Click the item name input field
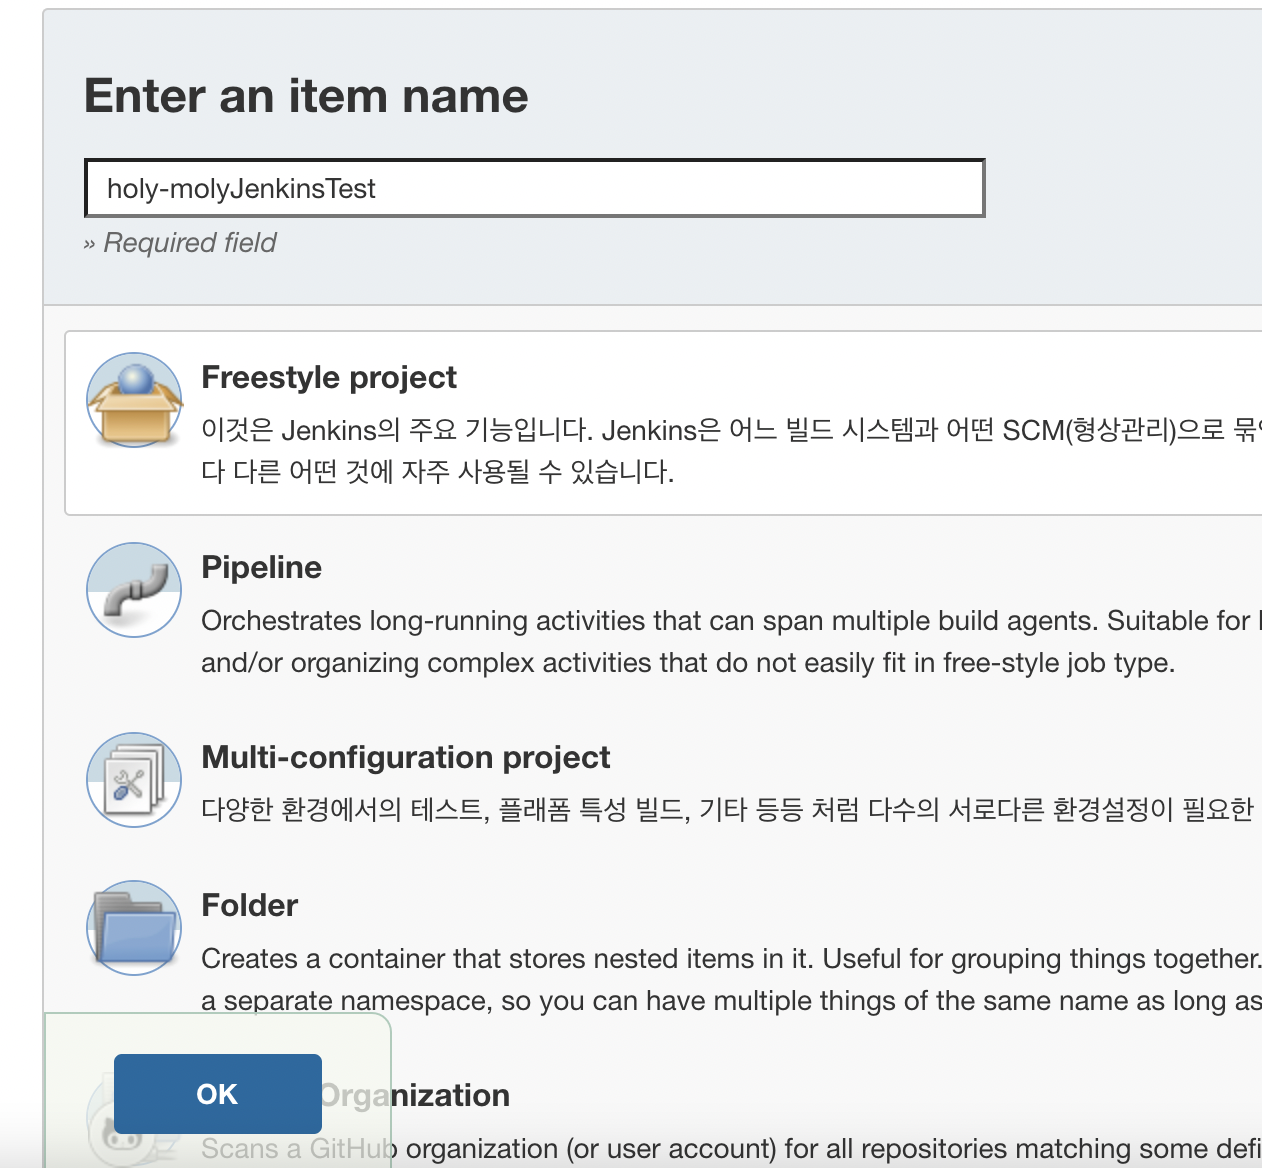1262x1168 pixels. pyautogui.click(x=535, y=188)
